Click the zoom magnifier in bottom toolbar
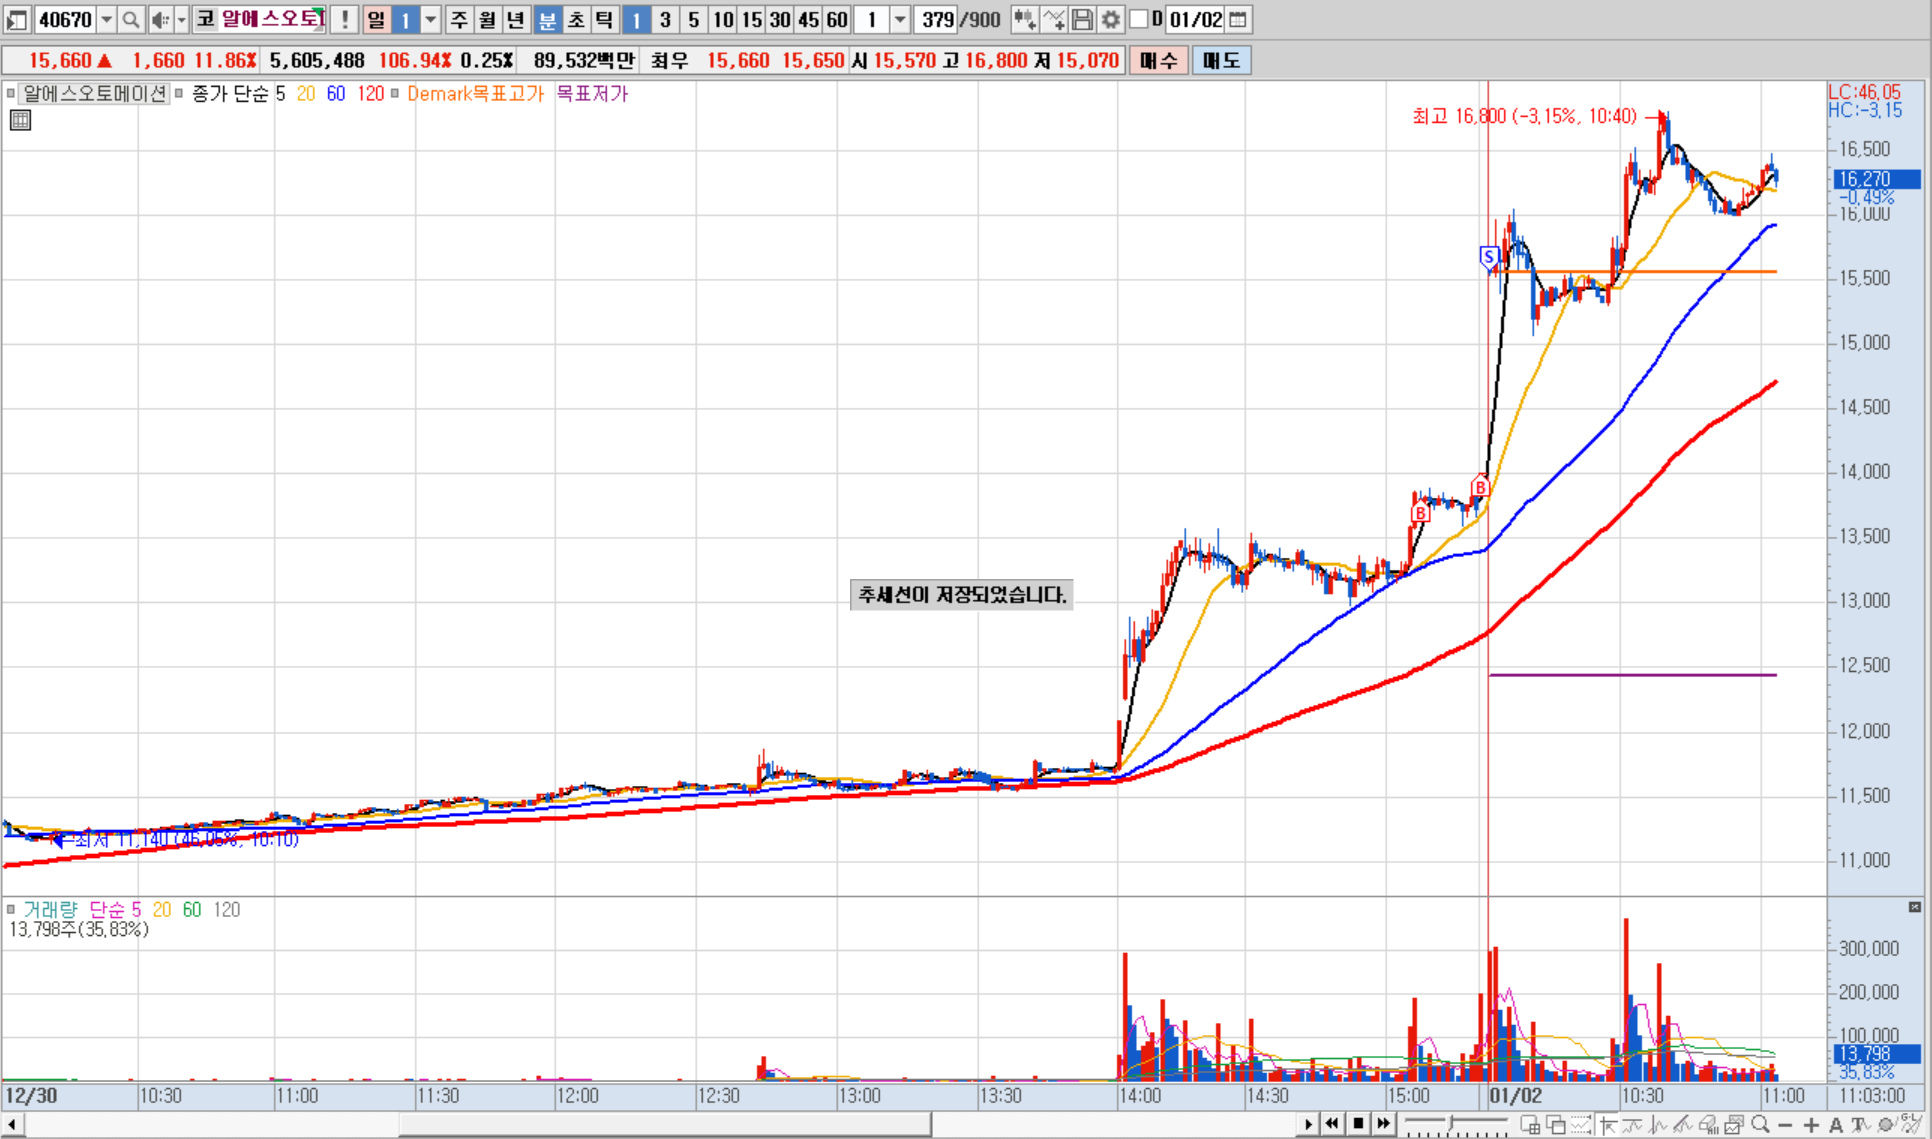 tap(1760, 1125)
